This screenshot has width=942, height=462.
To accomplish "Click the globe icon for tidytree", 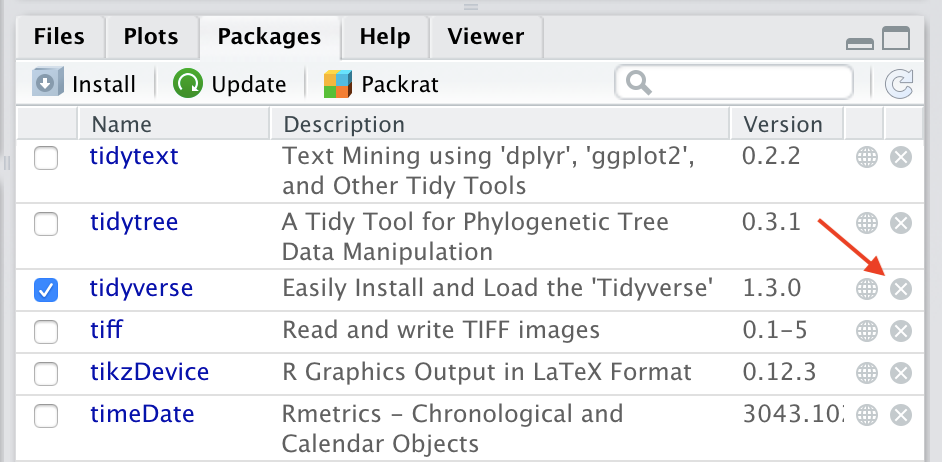I will click(x=866, y=223).
